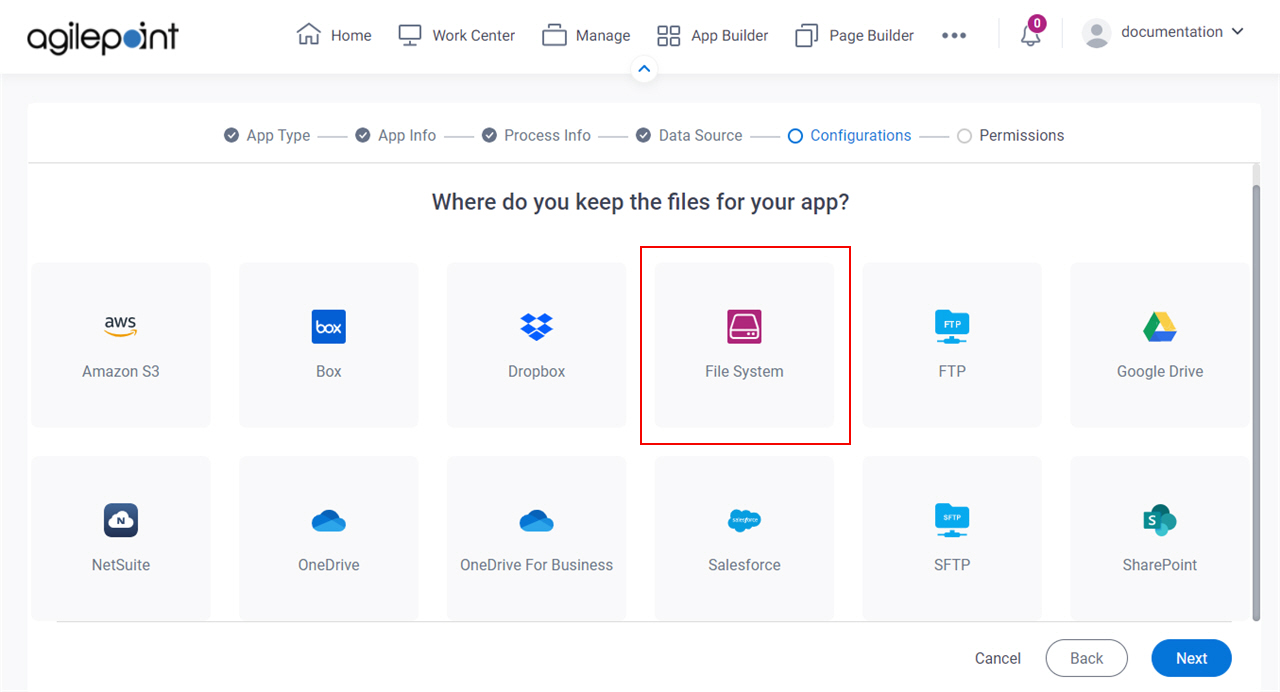Open the App Builder menu label
The width and height of the screenshot is (1280, 692).
[730, 35]
